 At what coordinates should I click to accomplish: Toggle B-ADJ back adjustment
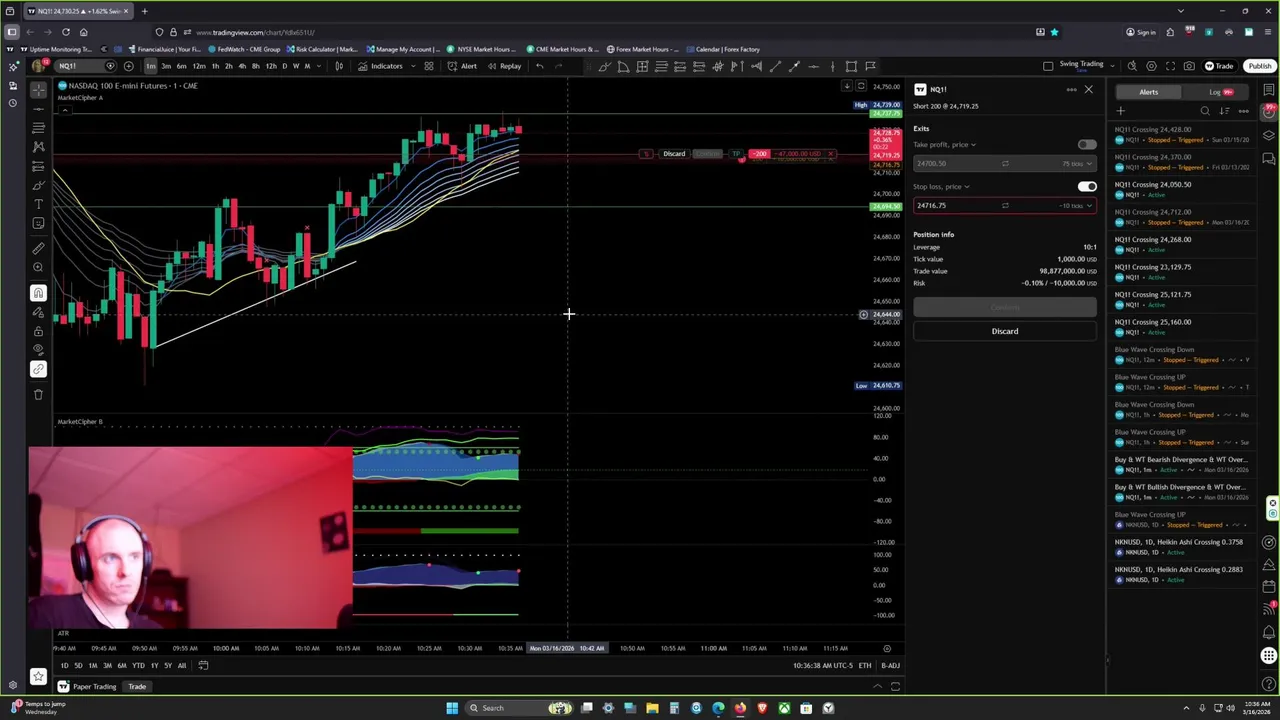click(x=889, y=665)
